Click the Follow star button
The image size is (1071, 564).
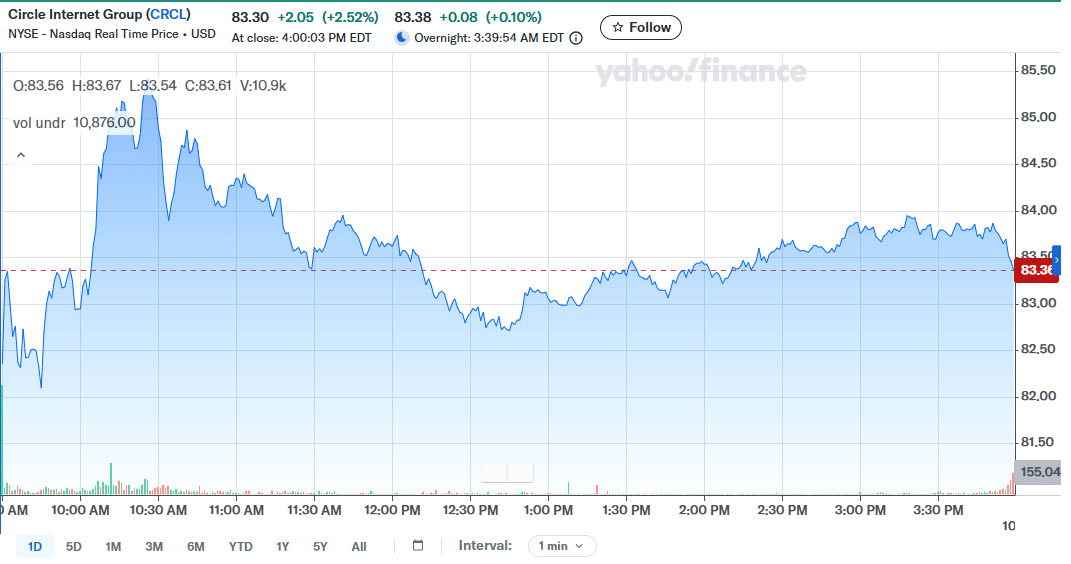(641, 27)
